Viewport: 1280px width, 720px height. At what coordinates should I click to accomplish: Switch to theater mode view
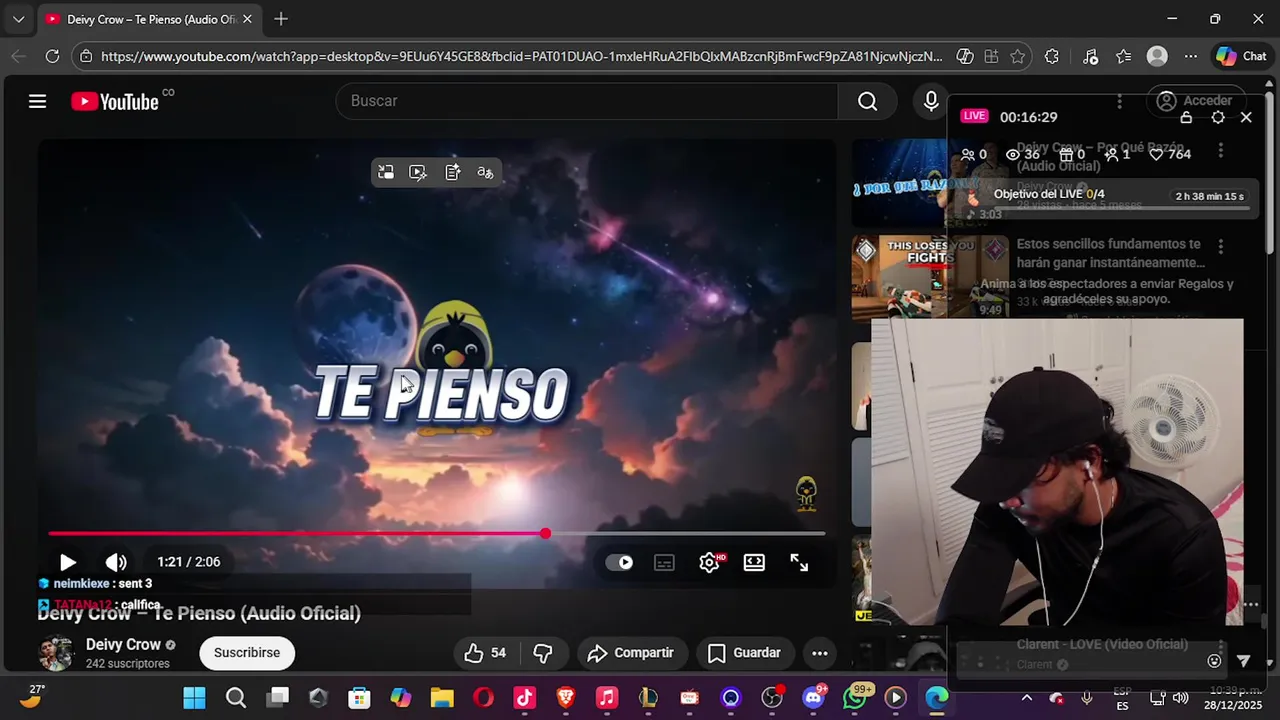coord(754,563)
